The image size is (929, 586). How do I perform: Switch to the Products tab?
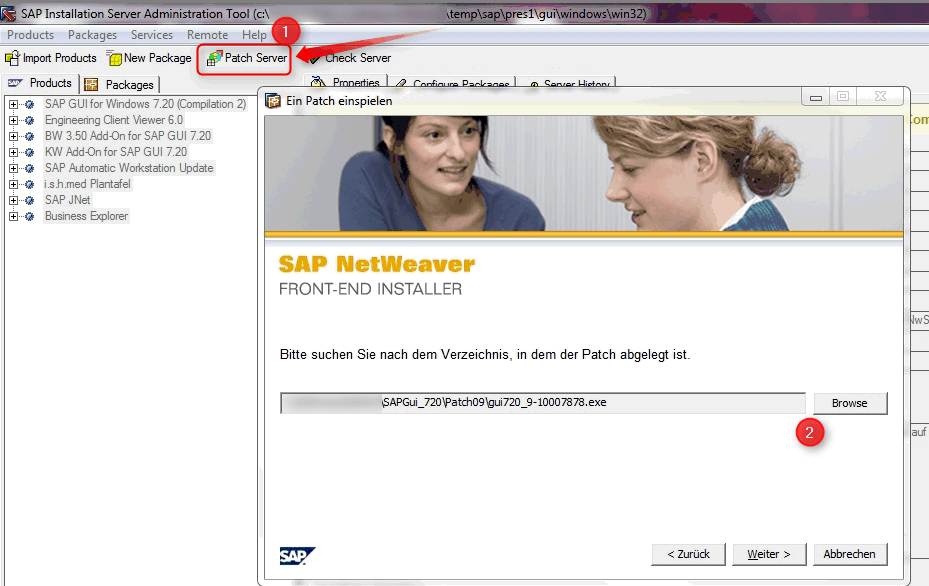tap(40, 83)
